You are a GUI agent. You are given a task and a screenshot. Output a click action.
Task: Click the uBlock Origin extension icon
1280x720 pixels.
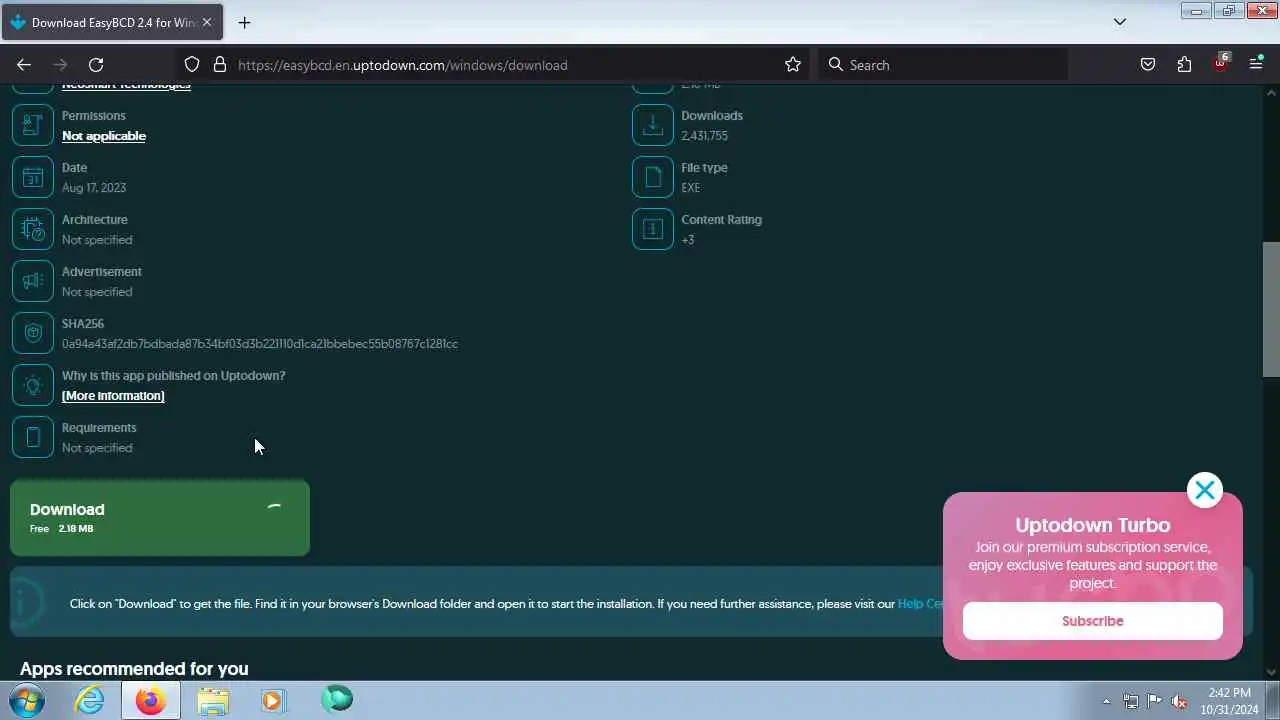(1220, 63)
